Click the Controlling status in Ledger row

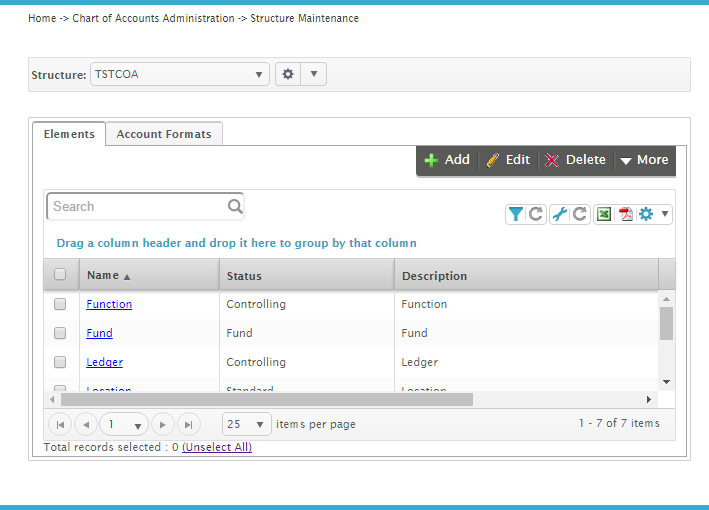256,362
